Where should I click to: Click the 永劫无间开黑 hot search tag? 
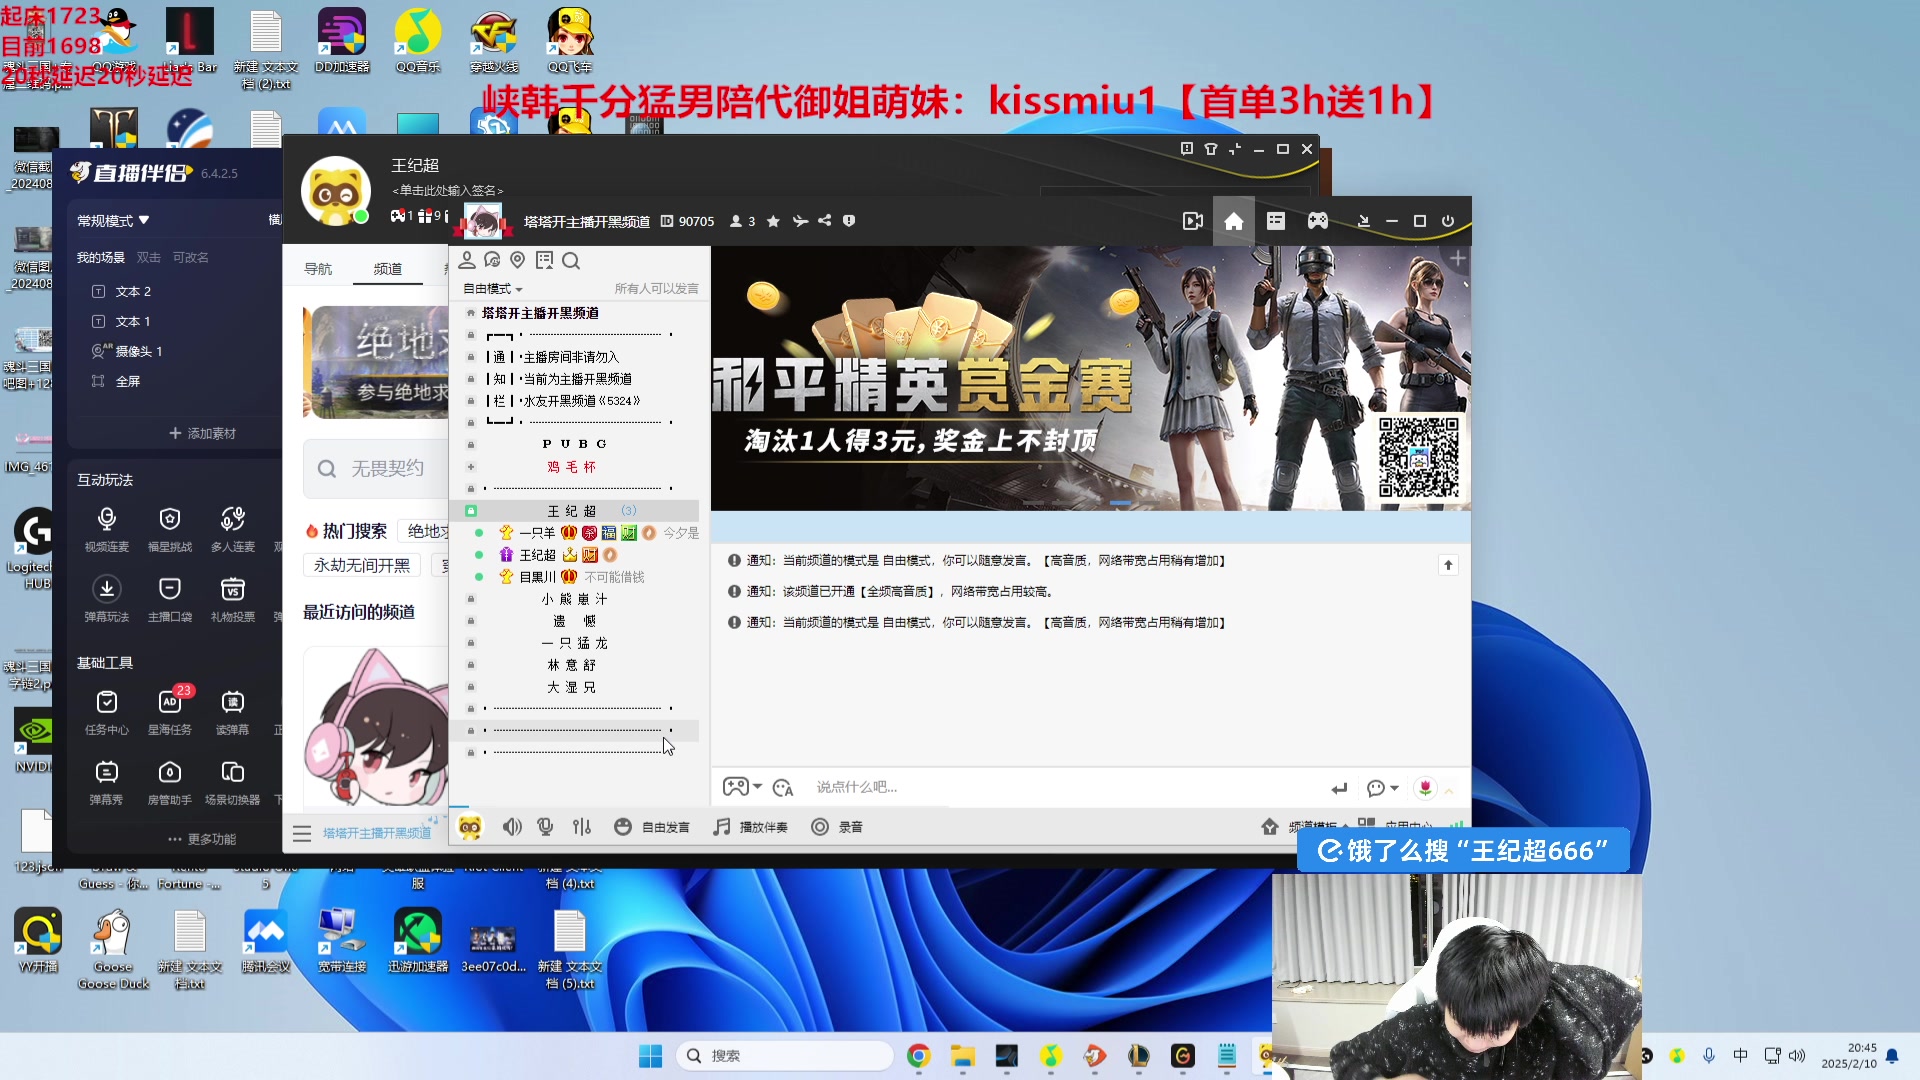(362, 566)
